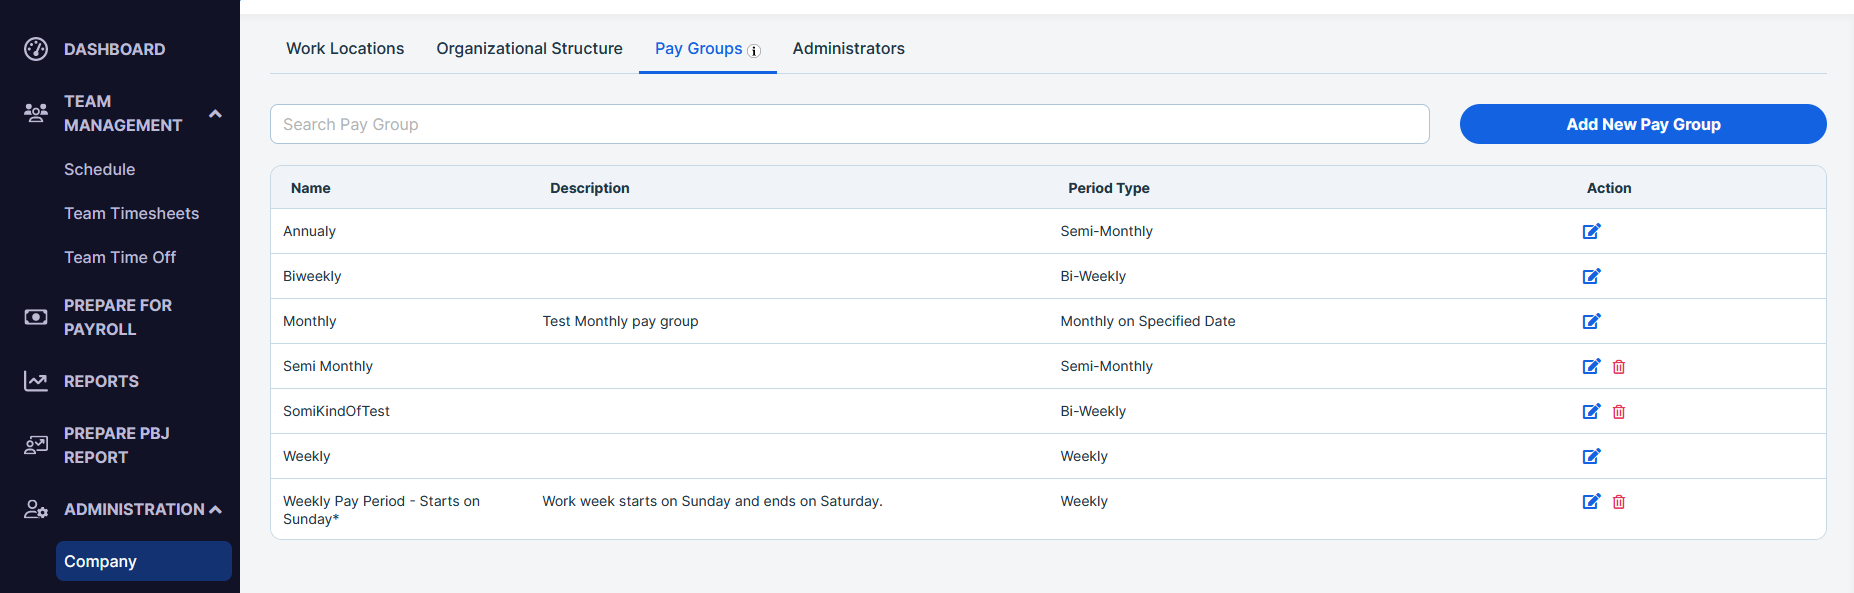
Task: Edit the Biweekly pay group
Action: 1591,276
